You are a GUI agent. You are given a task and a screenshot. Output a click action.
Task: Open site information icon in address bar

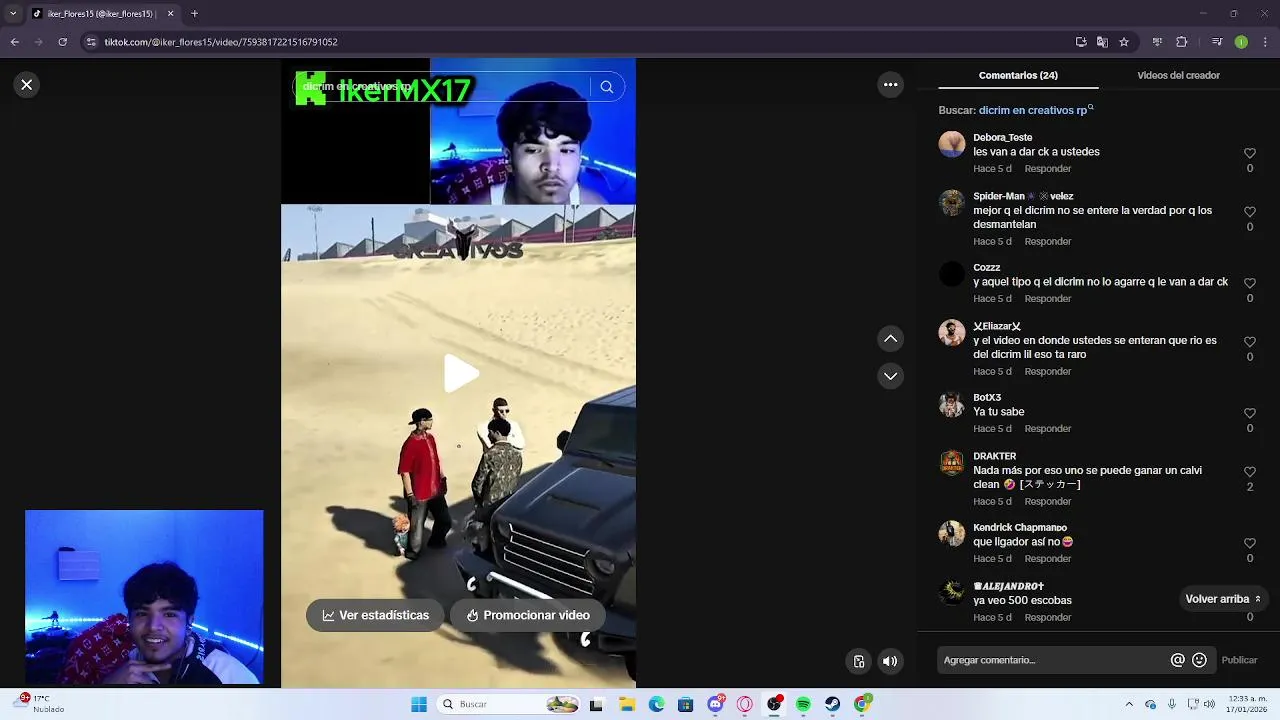click(x=92, y=42)
